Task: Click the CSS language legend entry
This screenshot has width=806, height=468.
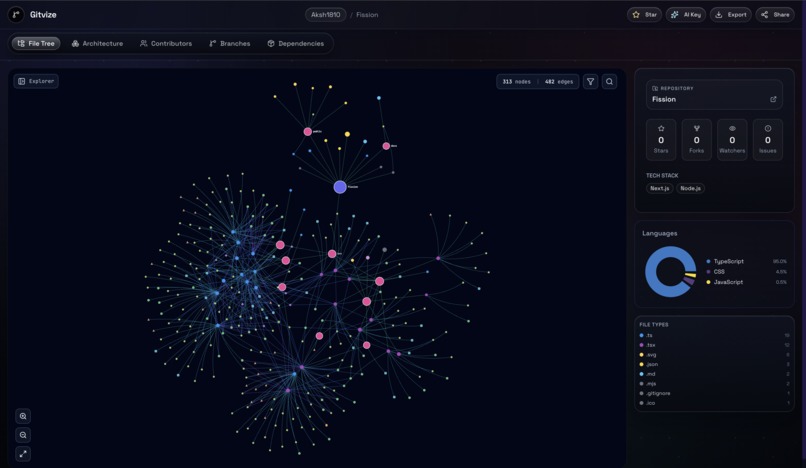Action: click(x=746, y=272)
